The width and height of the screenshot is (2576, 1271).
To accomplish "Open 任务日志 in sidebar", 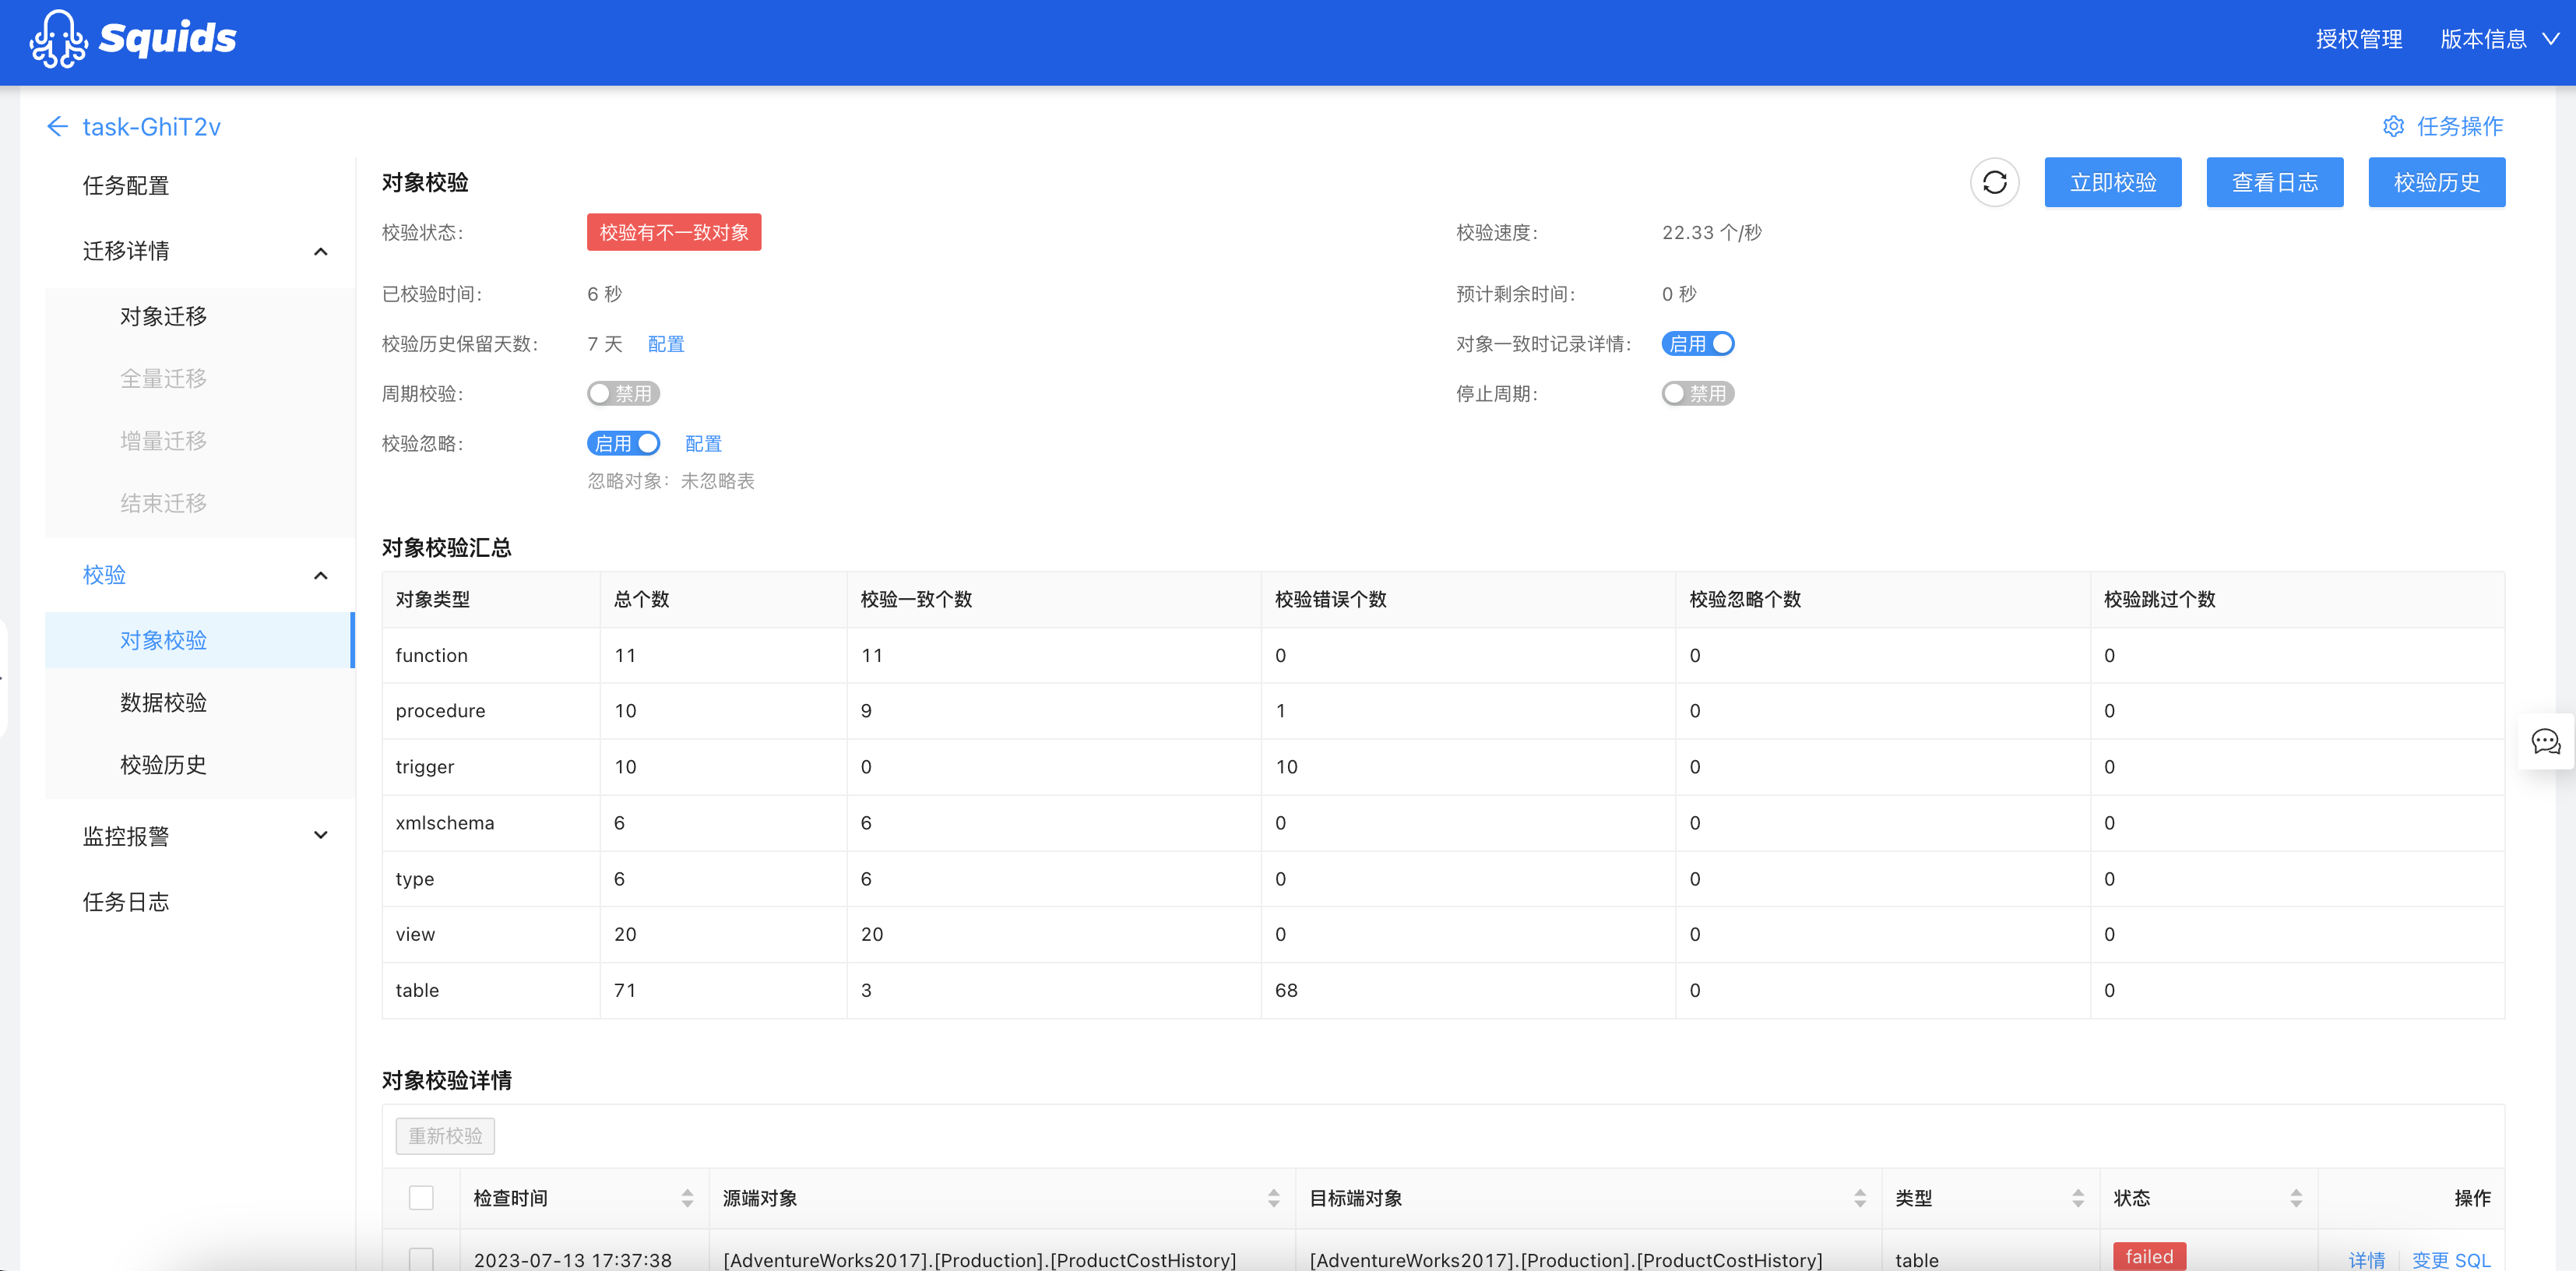I will [126, 902].
